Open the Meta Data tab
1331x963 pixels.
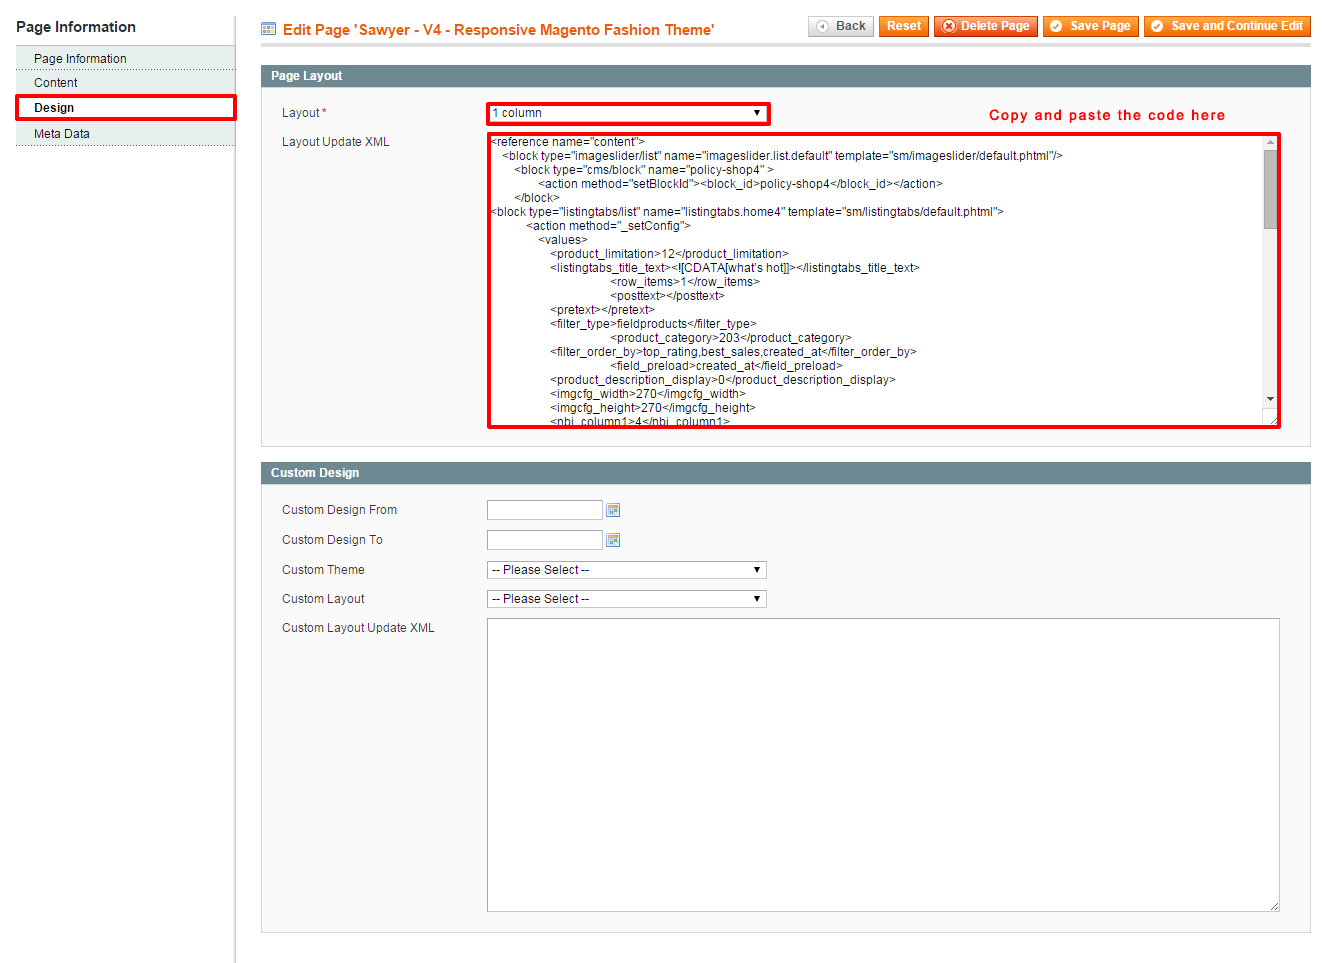pos(126,134)
